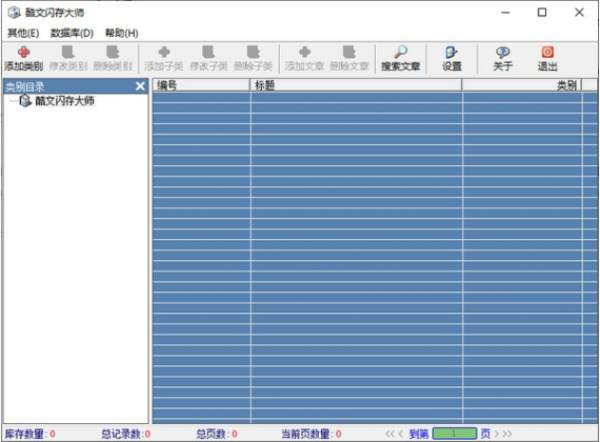Click the 添加文章 (Add Article) icon

pyautogui.click(x=304, y=58)
